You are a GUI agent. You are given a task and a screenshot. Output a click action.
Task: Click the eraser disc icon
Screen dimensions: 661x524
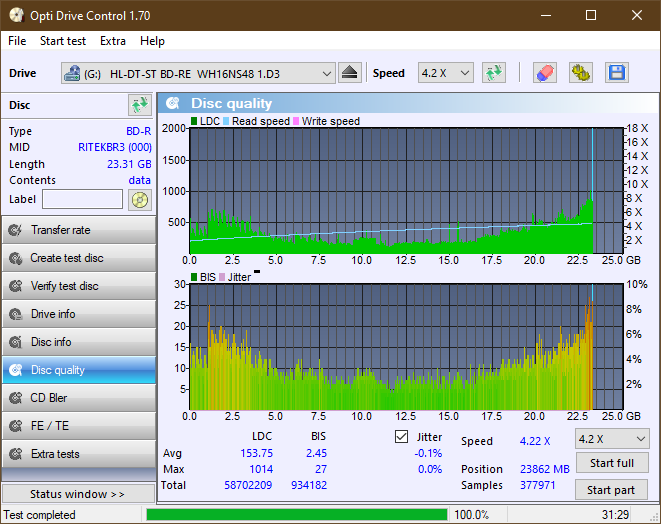point(545,73)
